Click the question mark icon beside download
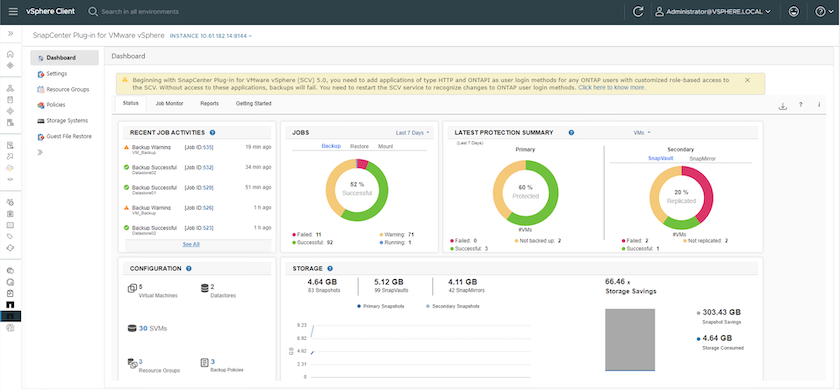840x390 pixels. pos(800,105)
